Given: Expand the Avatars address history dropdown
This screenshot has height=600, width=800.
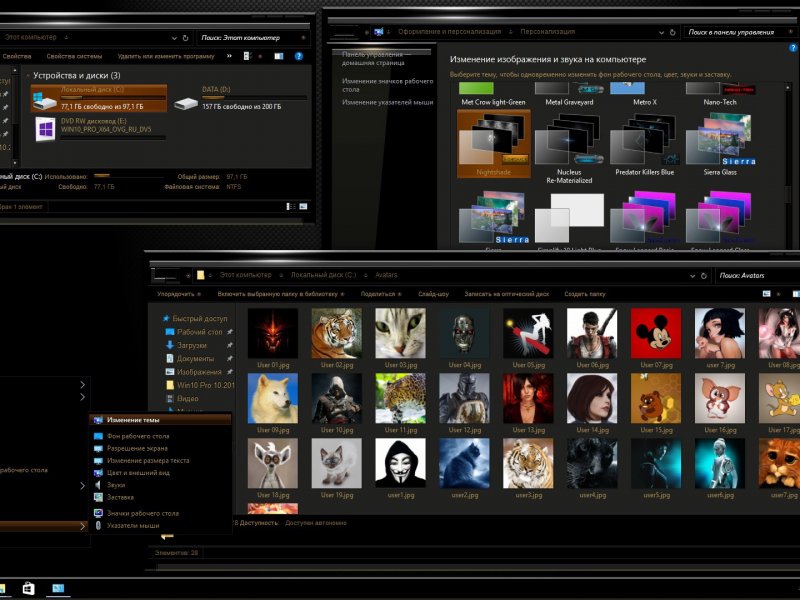Looking at the screenshot, I should coord(692,276).
